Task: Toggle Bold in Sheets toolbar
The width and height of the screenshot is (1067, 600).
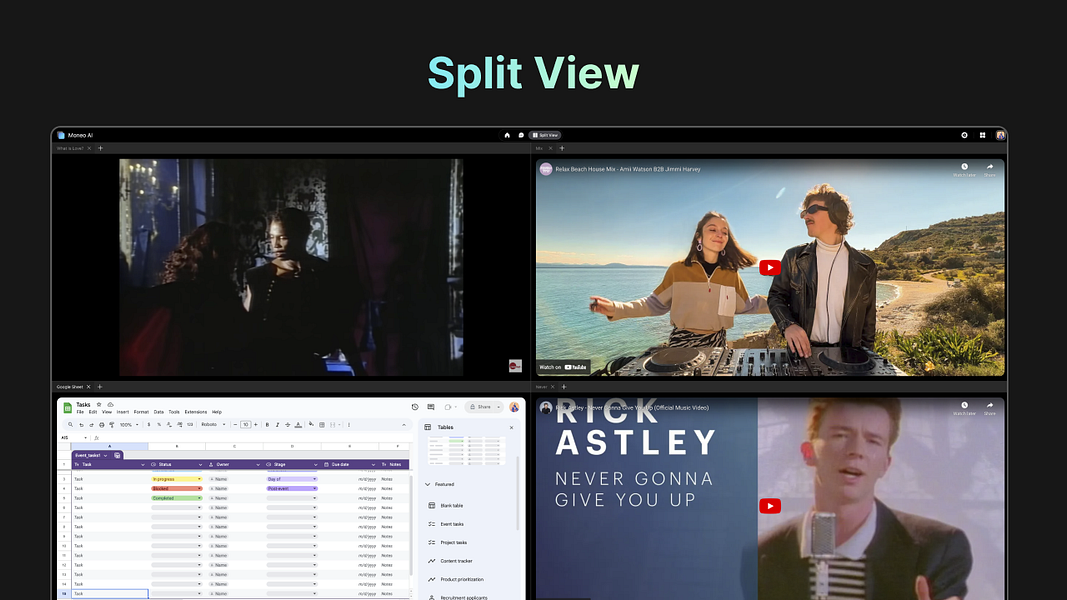Action: (267, 424)
